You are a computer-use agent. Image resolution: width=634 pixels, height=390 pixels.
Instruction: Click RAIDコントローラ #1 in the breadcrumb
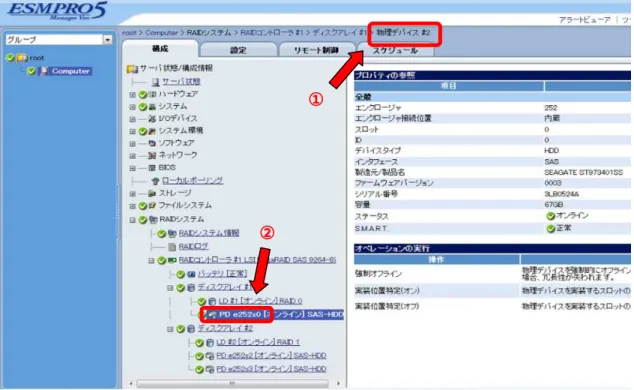pos(272,33)
